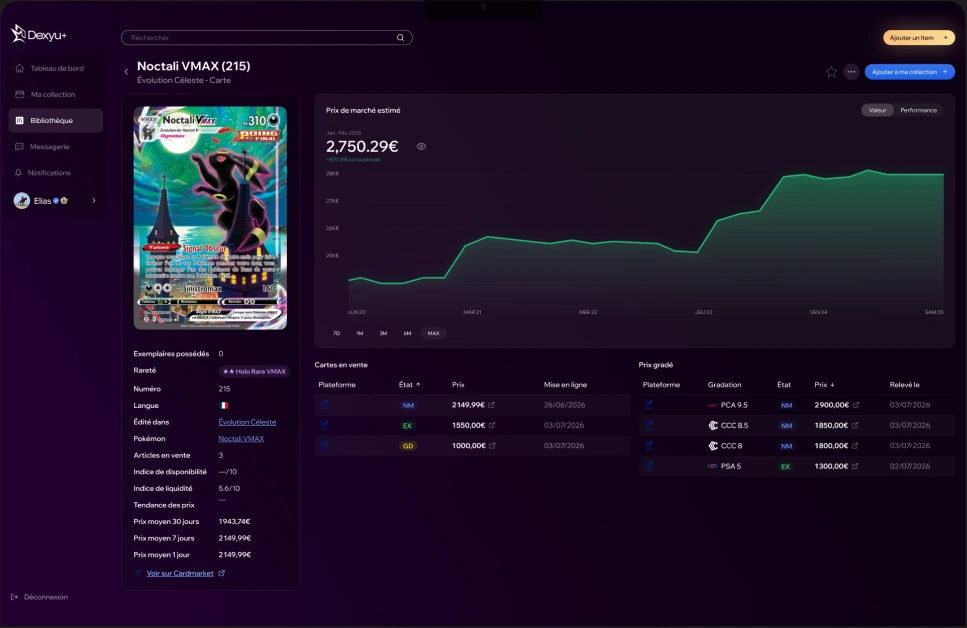Click the CCC 8.5 gradation cell
The width and height of the screenshot is (967, 628).
[728, 426]
